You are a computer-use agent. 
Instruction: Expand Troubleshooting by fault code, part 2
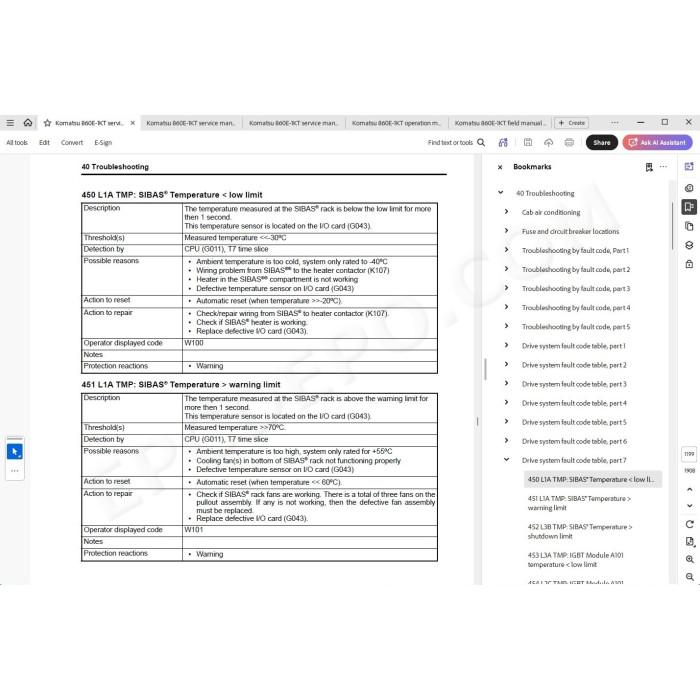(x=506, y=269)
